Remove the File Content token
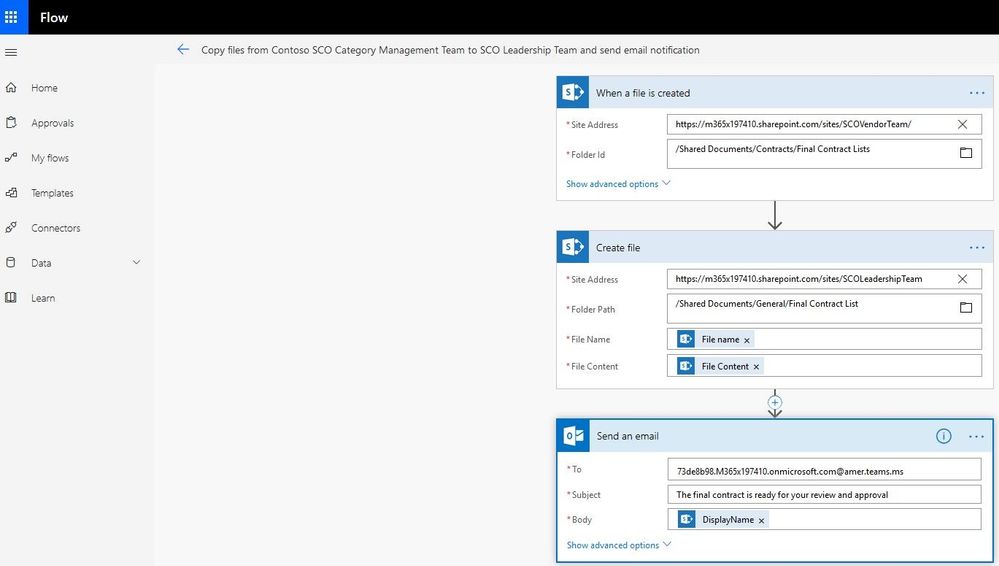Image resolution: width=999 pixels, height=566 pixels. [756, 367]
